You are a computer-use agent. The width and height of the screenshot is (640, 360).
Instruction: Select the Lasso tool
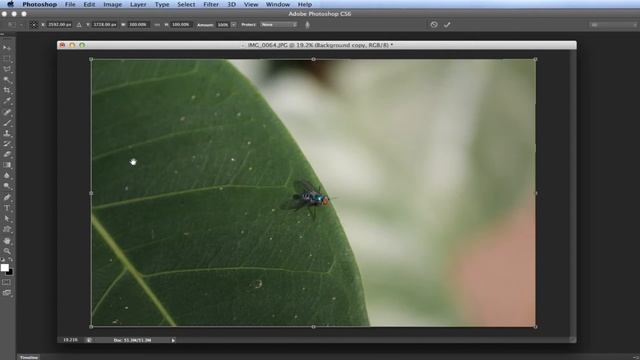(x=7, y=69)
